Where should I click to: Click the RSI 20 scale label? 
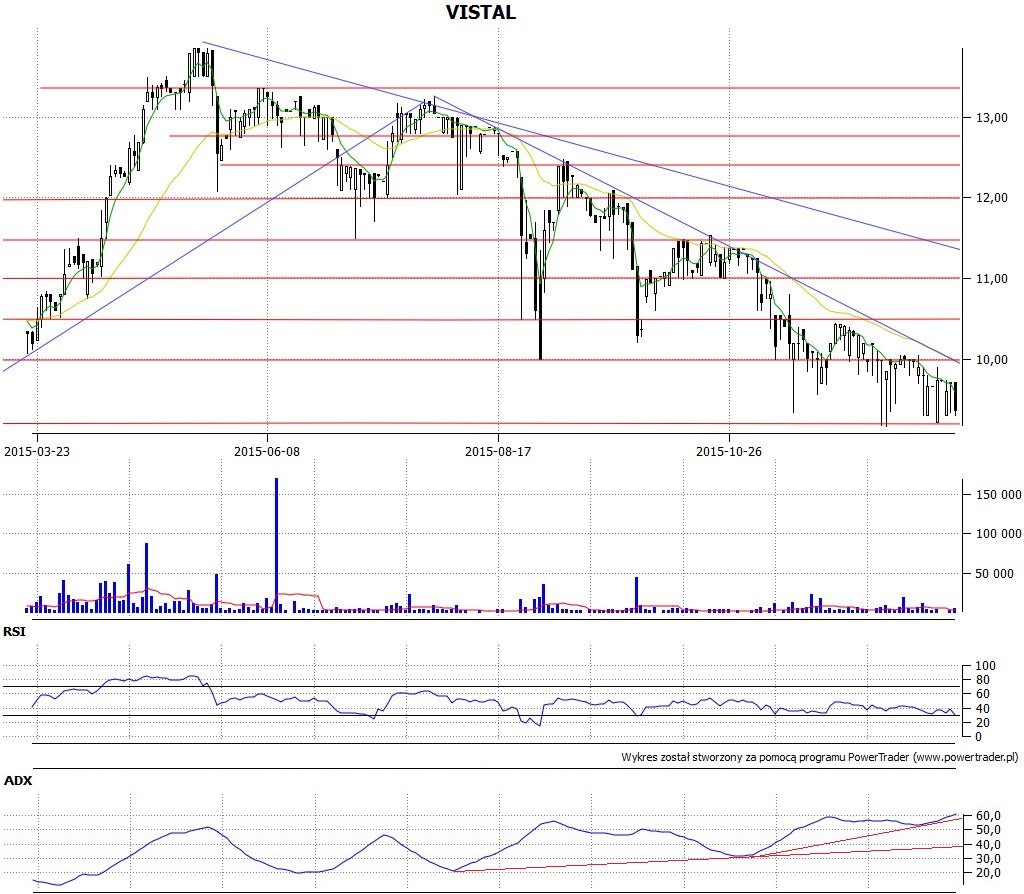982,723
